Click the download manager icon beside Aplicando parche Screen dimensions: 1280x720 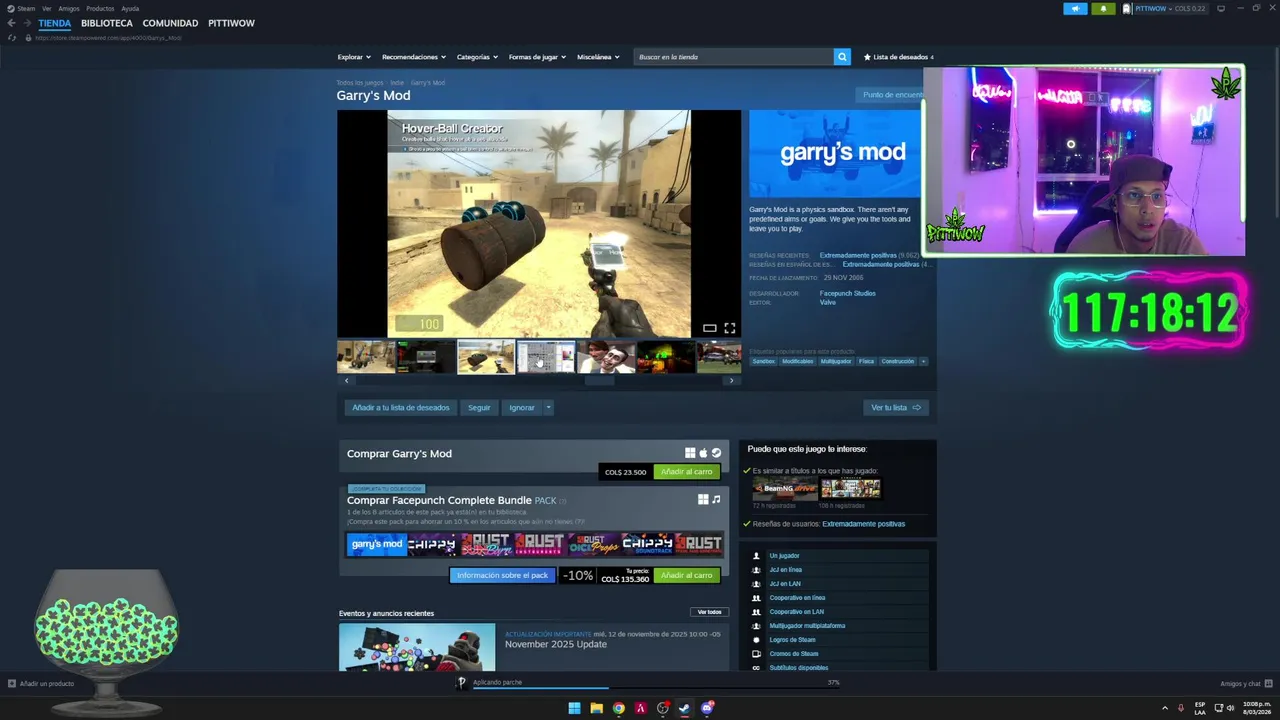tap(461, 683)
